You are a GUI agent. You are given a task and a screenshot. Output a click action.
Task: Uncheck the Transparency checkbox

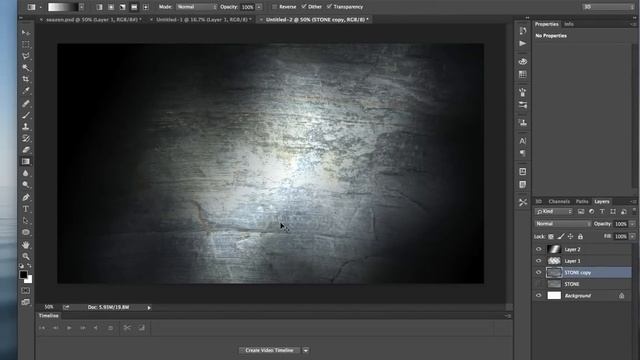(x=329, y=7)
